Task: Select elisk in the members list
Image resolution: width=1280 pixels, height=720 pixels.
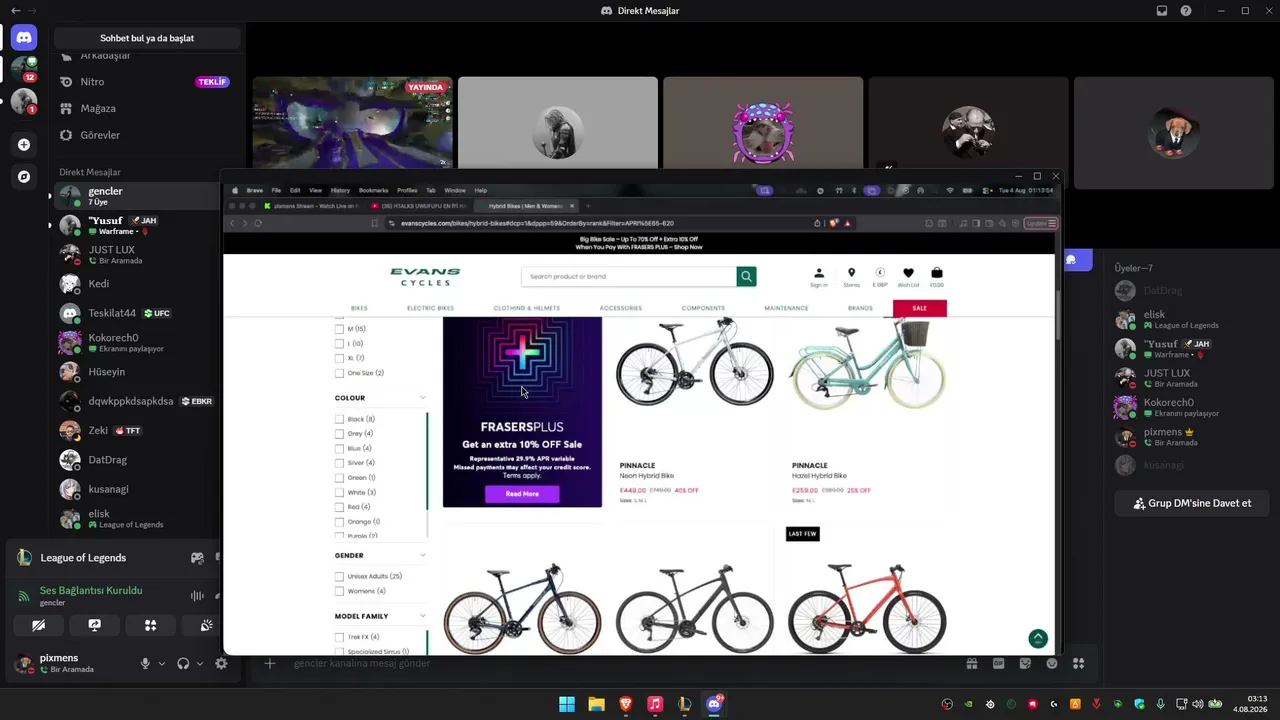Action: click(x=1190, y=320)
